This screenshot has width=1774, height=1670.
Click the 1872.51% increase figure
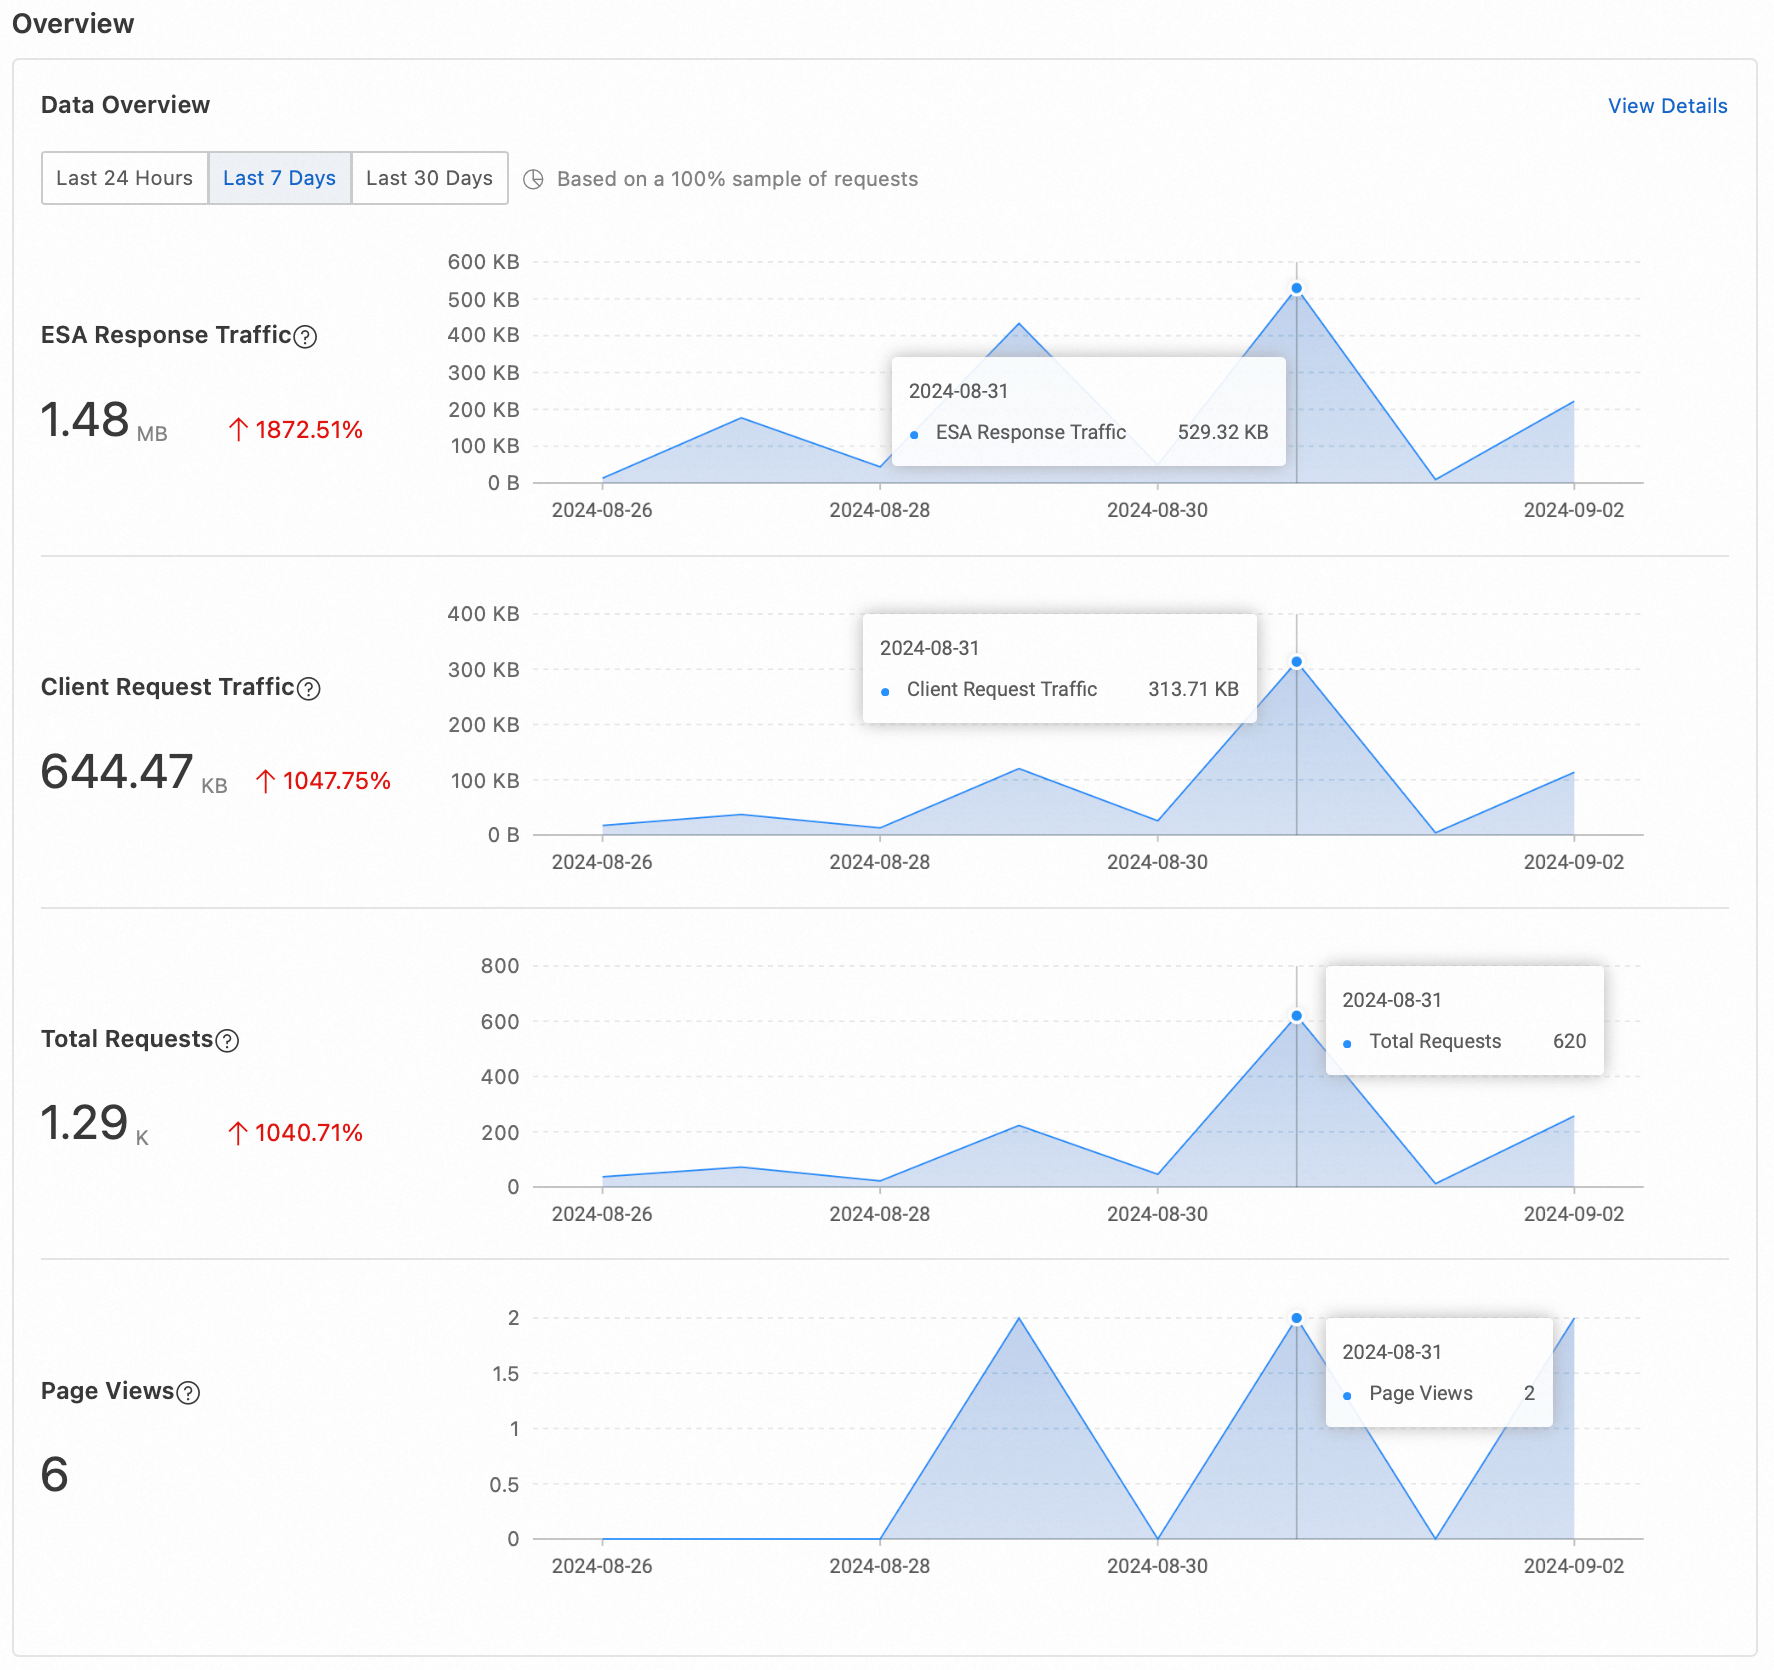click(x=296, y=430)
